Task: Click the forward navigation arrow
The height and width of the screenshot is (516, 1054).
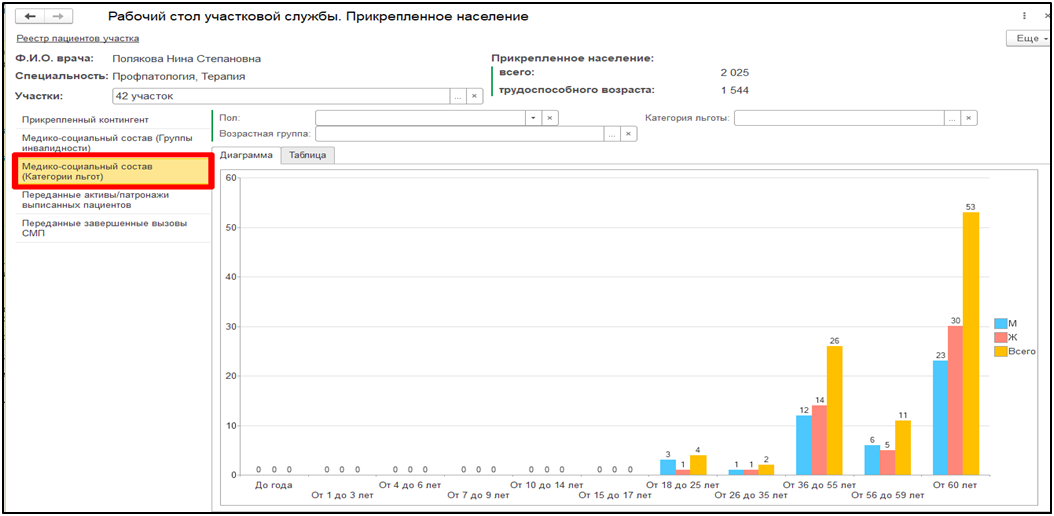Action: point(58,17)
